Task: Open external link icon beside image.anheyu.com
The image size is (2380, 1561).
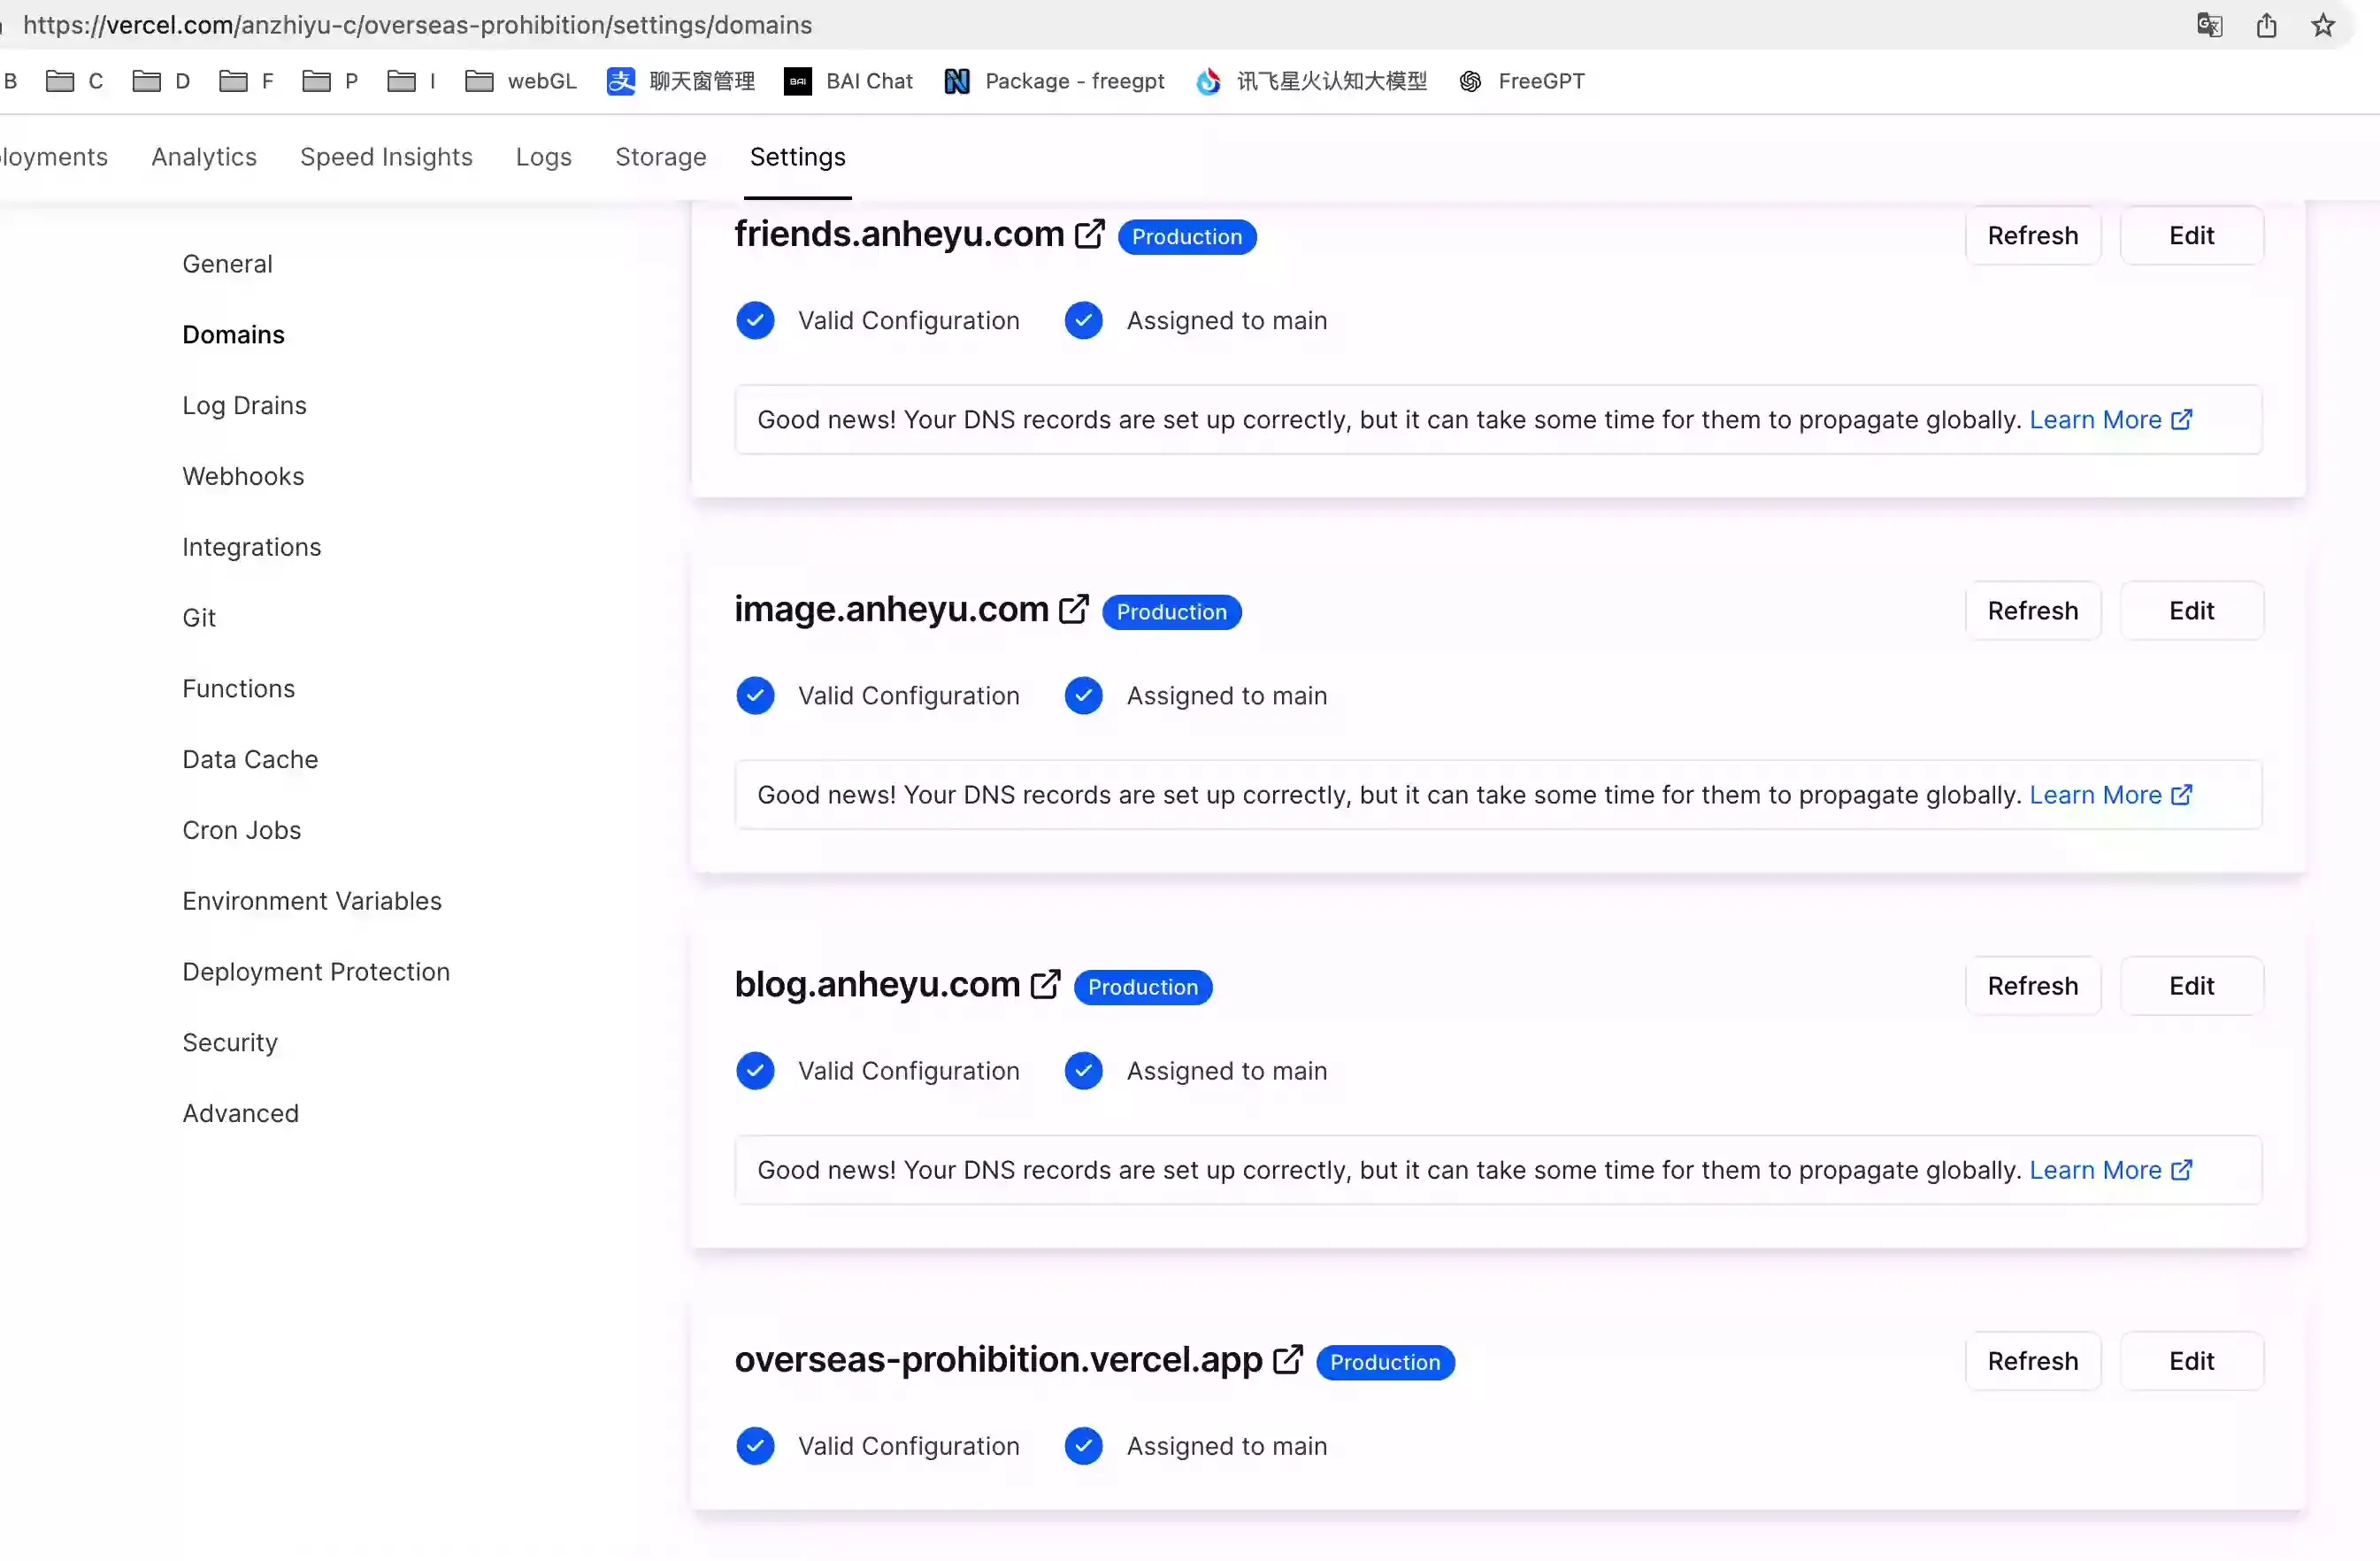Action: pyautogui.click(x=1073, y=609)
